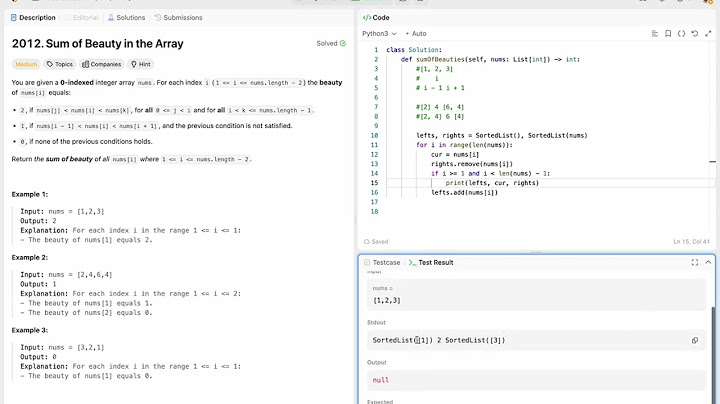Open the Companies tag

[x=101, y=64]
